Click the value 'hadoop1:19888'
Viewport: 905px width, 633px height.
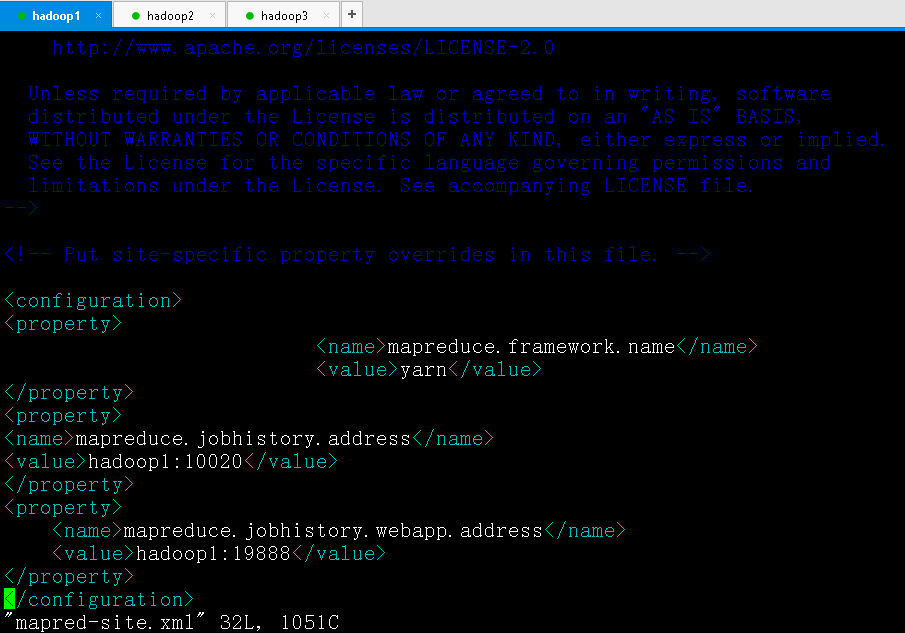(213, 554)
